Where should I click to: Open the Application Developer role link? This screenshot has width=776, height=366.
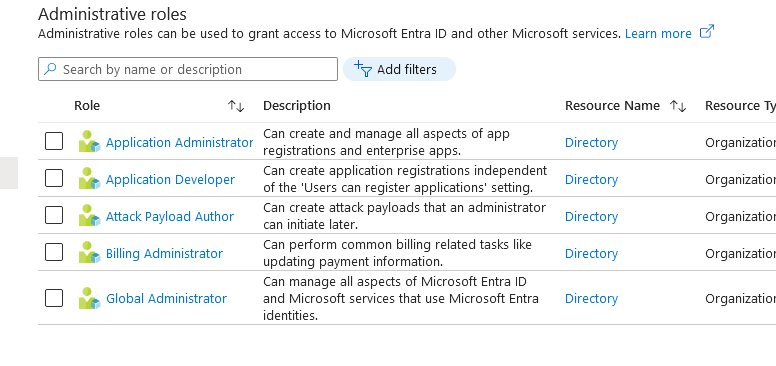tap(170, 180)
